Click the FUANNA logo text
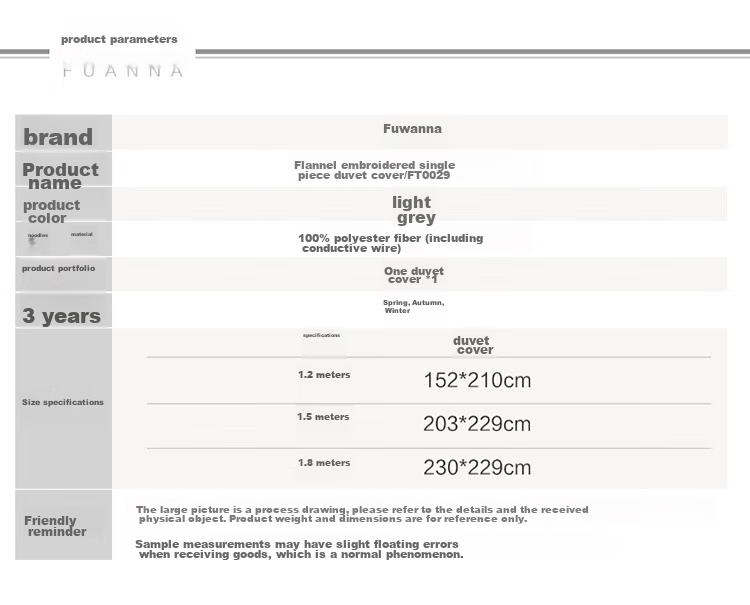This screenshot has height=605, width=750. (122, 71)
